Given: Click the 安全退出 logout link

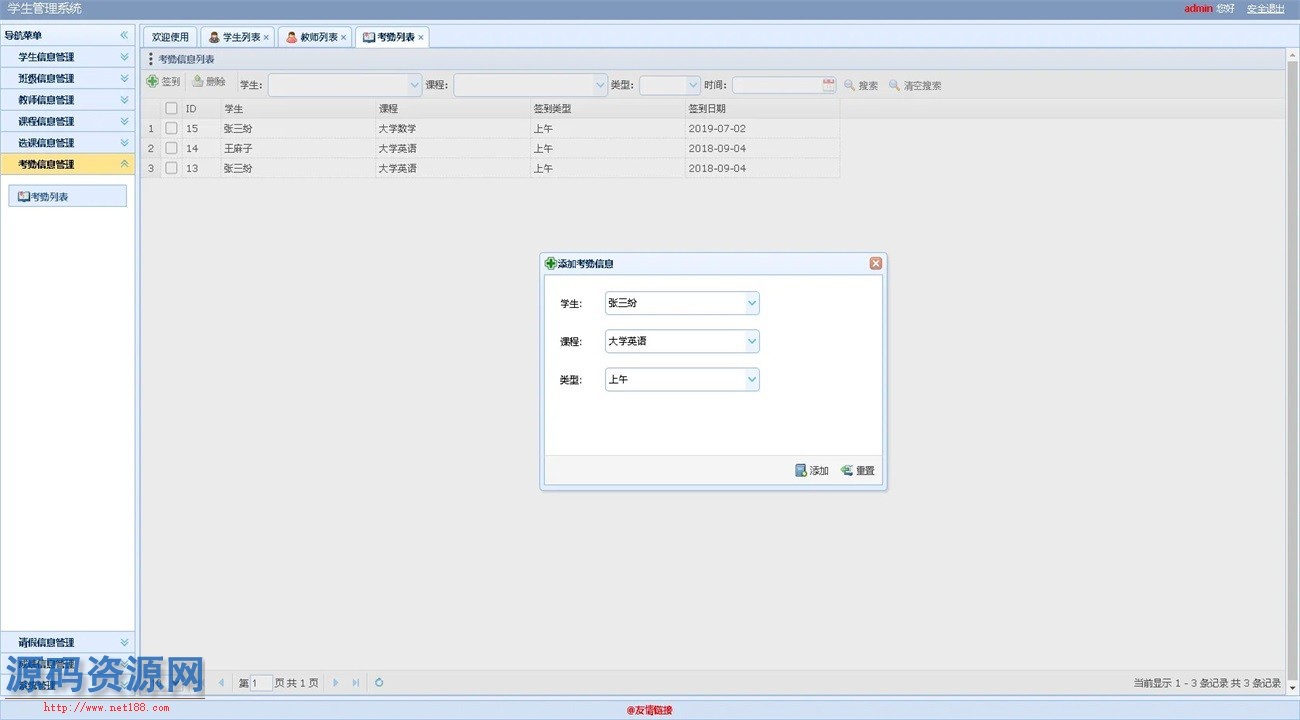Looking at the screenshot, I should tap(1265, 9).
